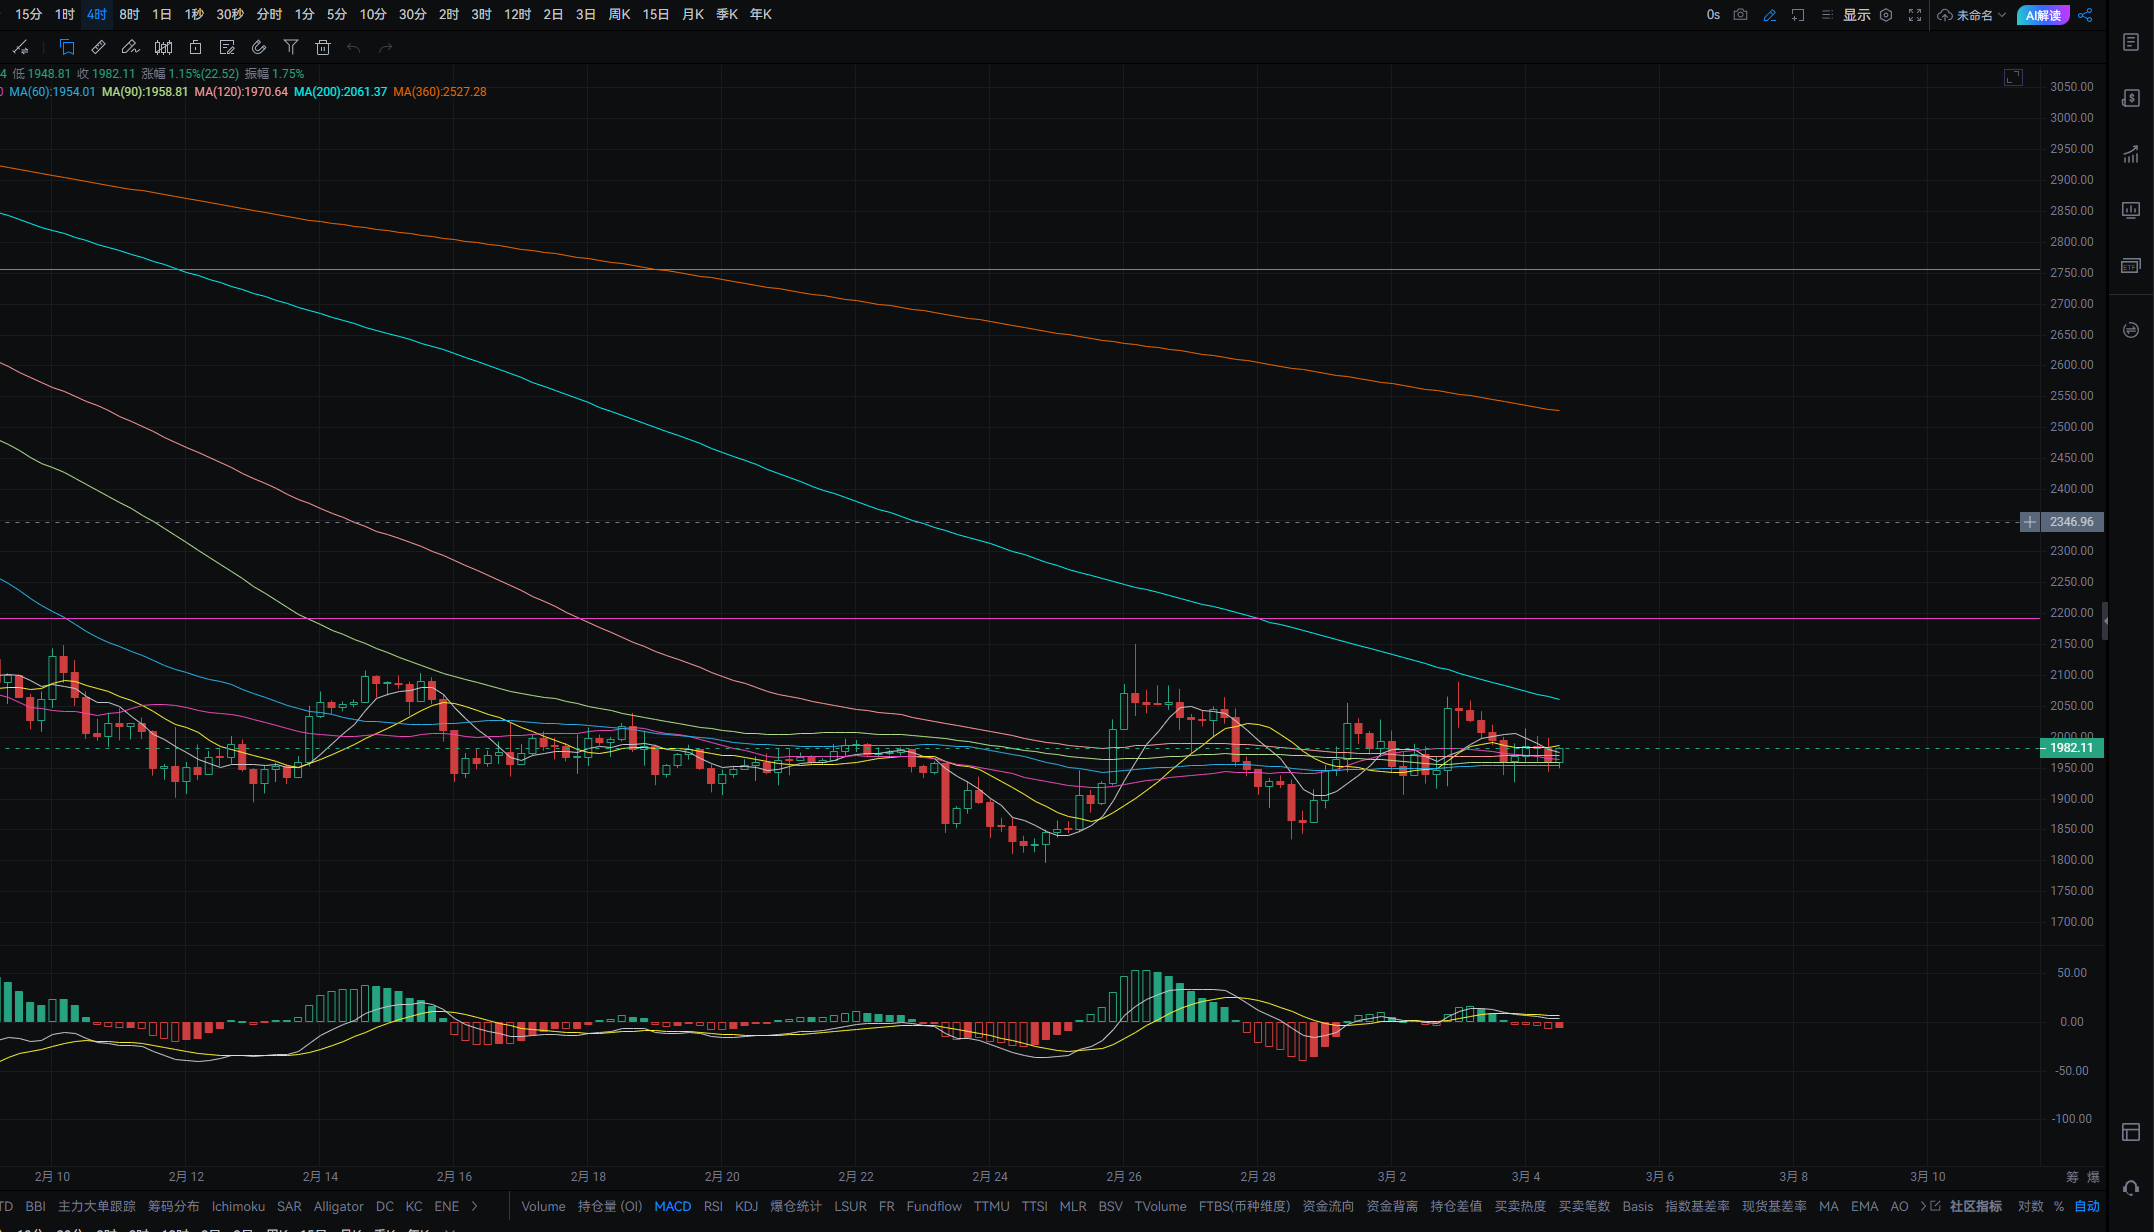
Task: Expand more sub indicators after AO
Action: coord(1923,1206)
